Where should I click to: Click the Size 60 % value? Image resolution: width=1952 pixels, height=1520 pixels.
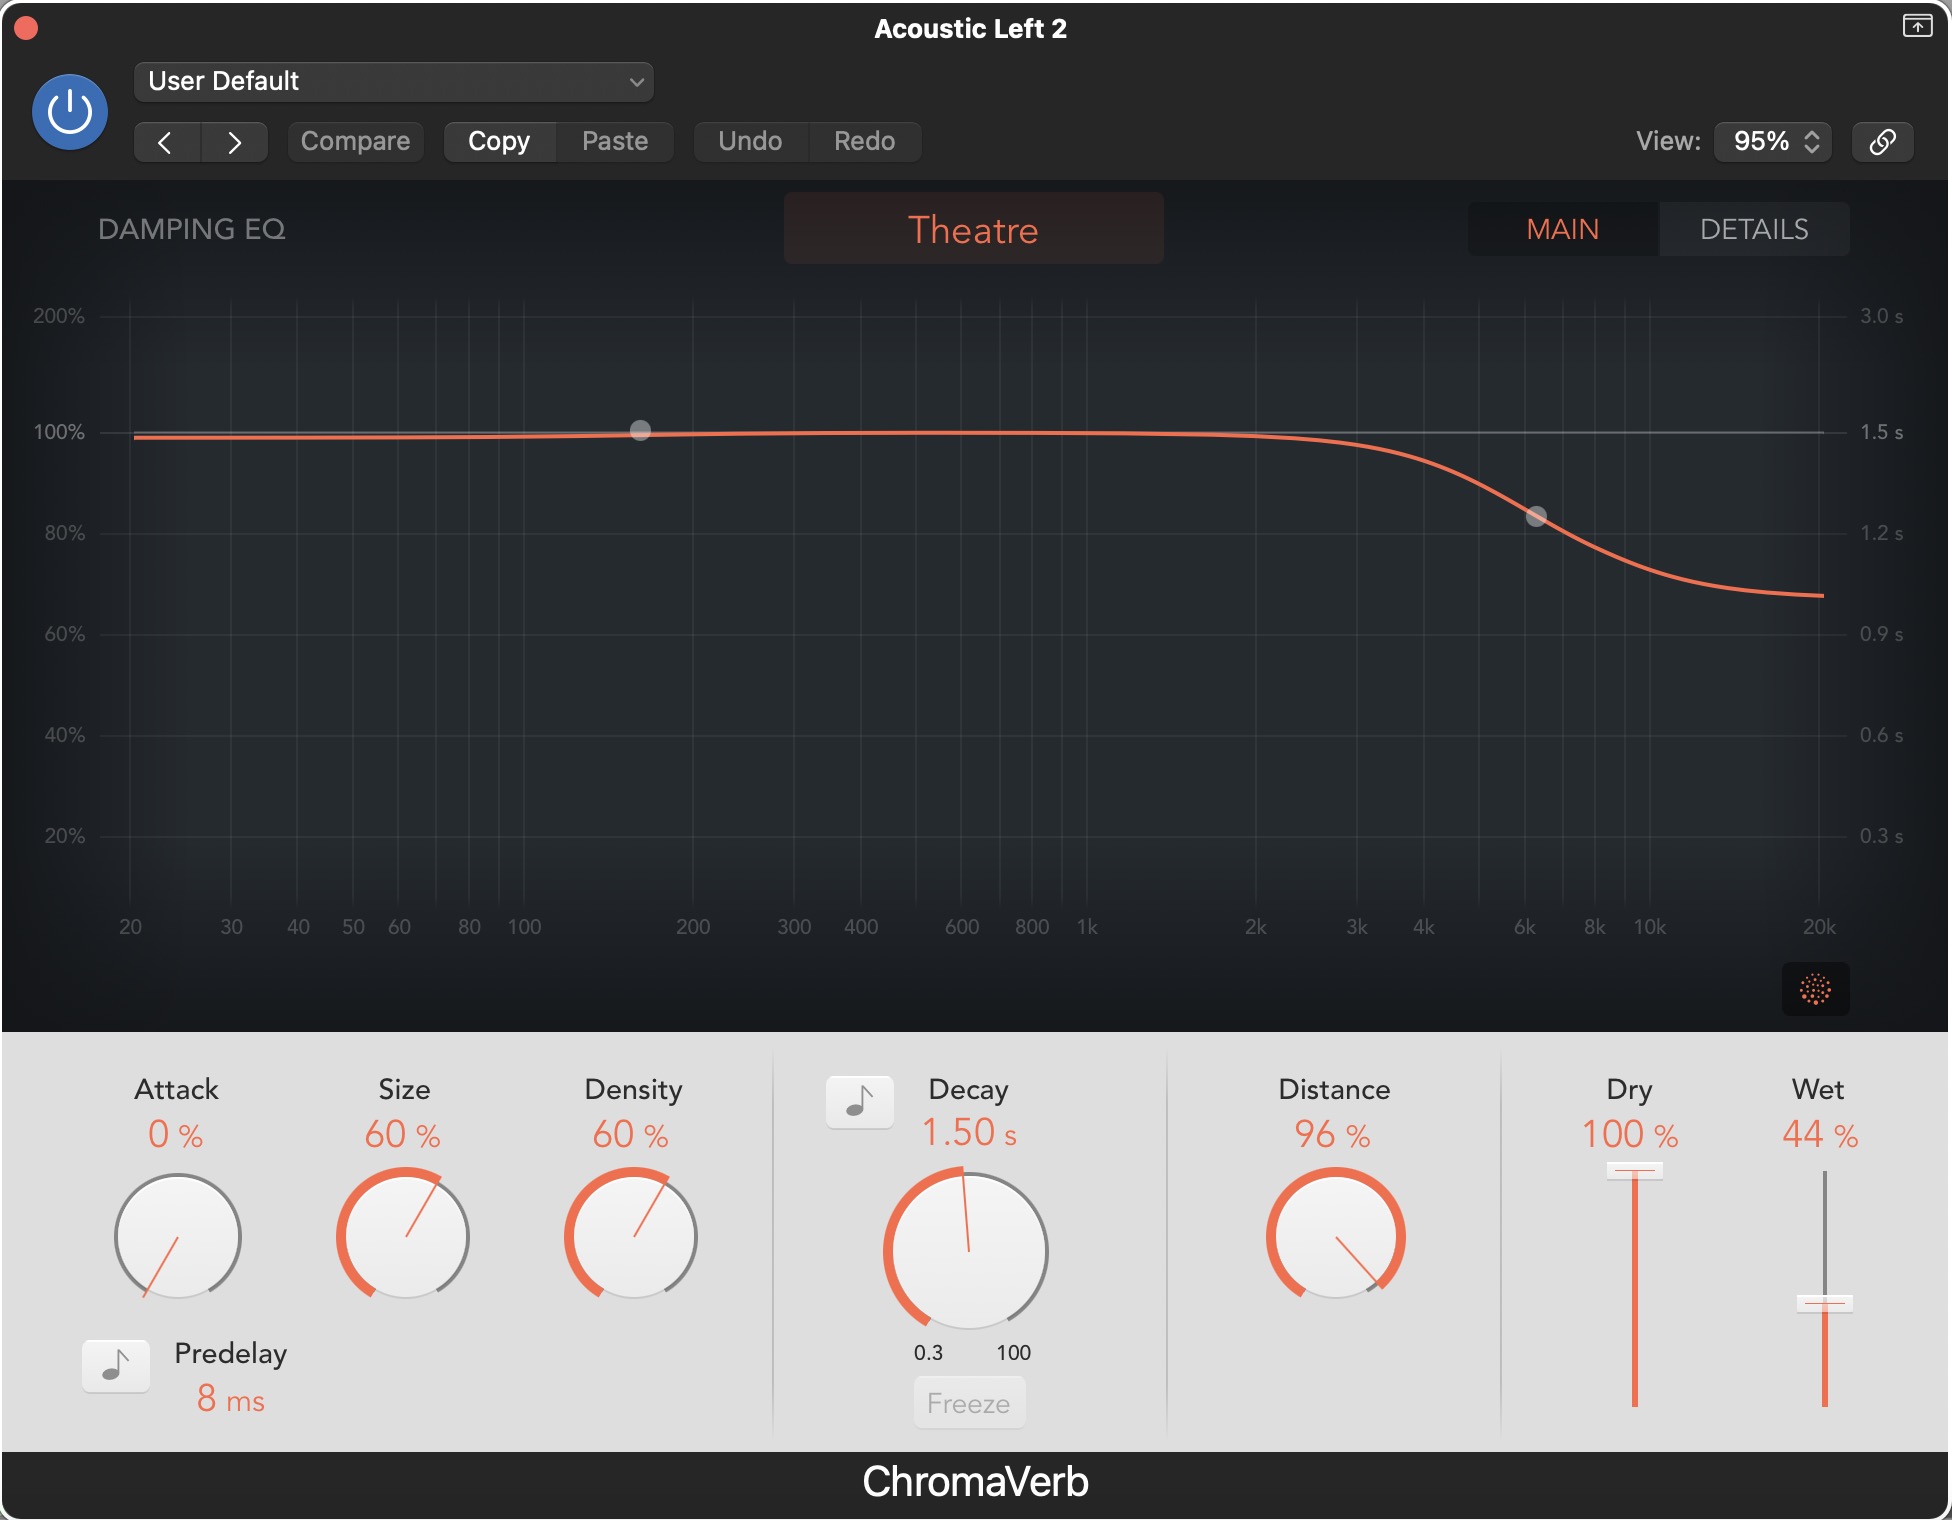403,1135
